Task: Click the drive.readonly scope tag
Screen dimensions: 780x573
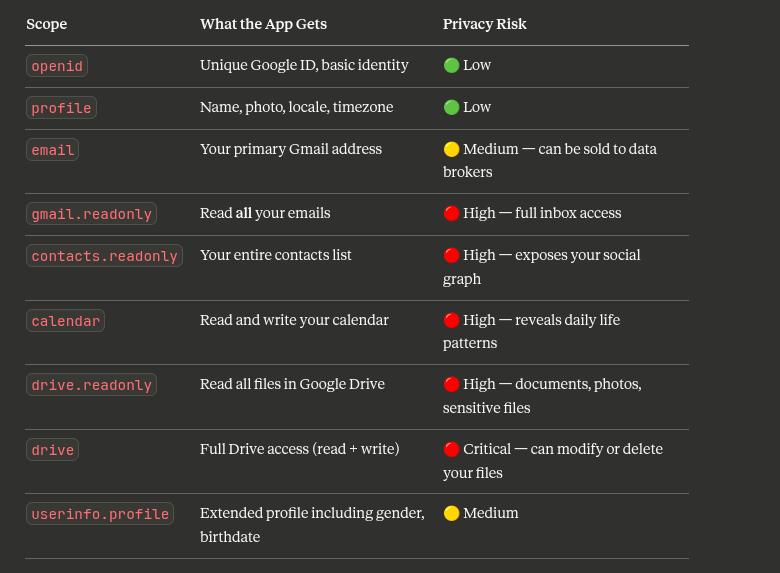Action: pyautogui.click(x=92, y=385)
